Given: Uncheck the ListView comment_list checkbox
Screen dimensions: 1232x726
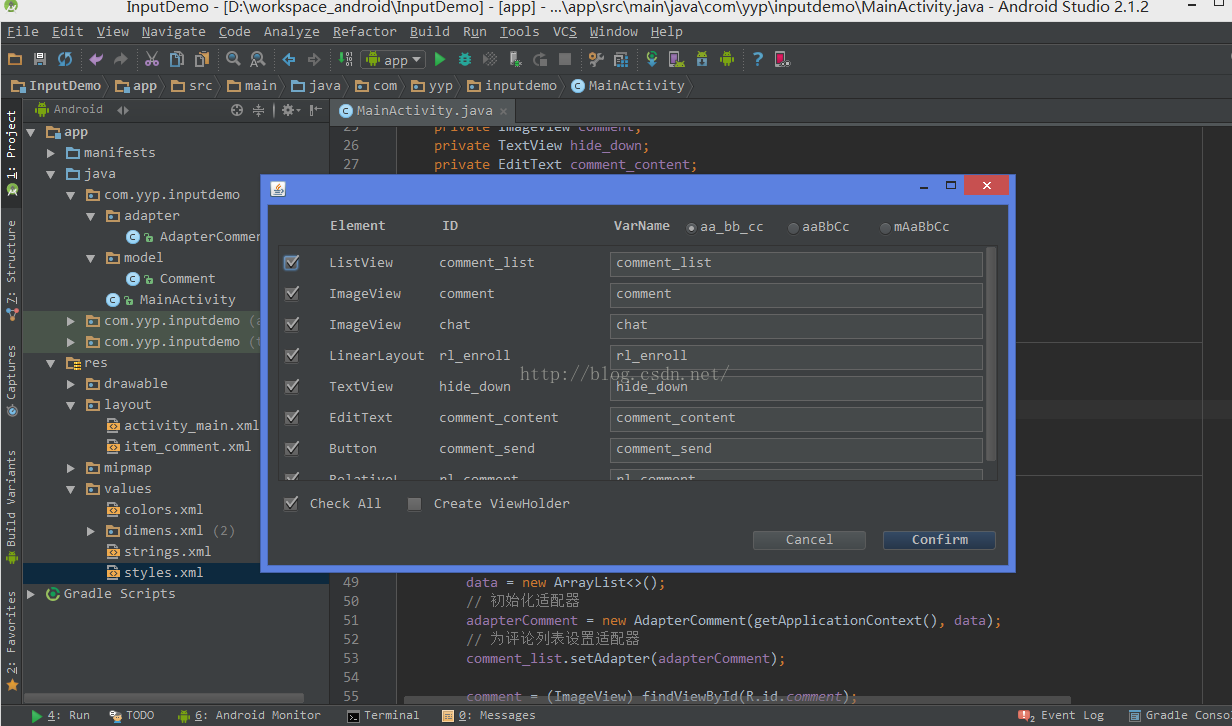Looking at the screenshot, I should click(292, 263).
